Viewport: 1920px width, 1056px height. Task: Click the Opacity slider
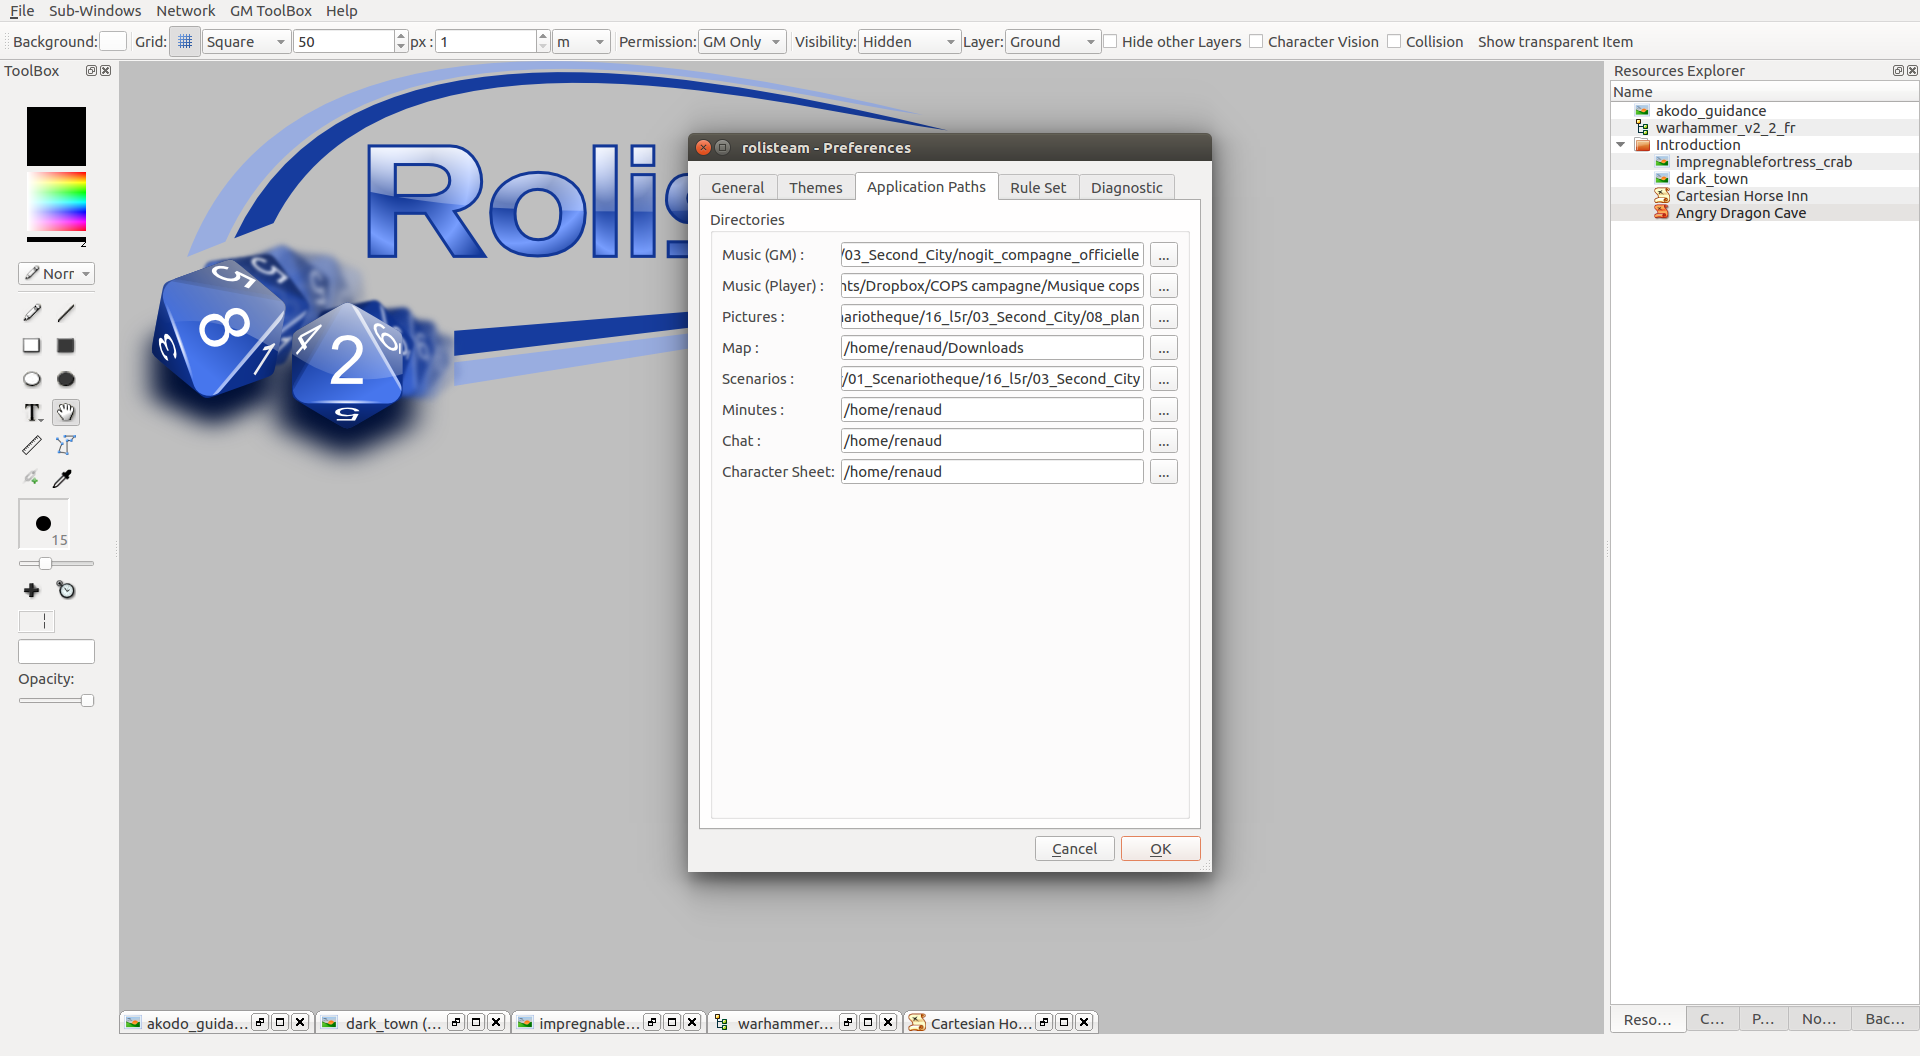click(x=56, y=701)
